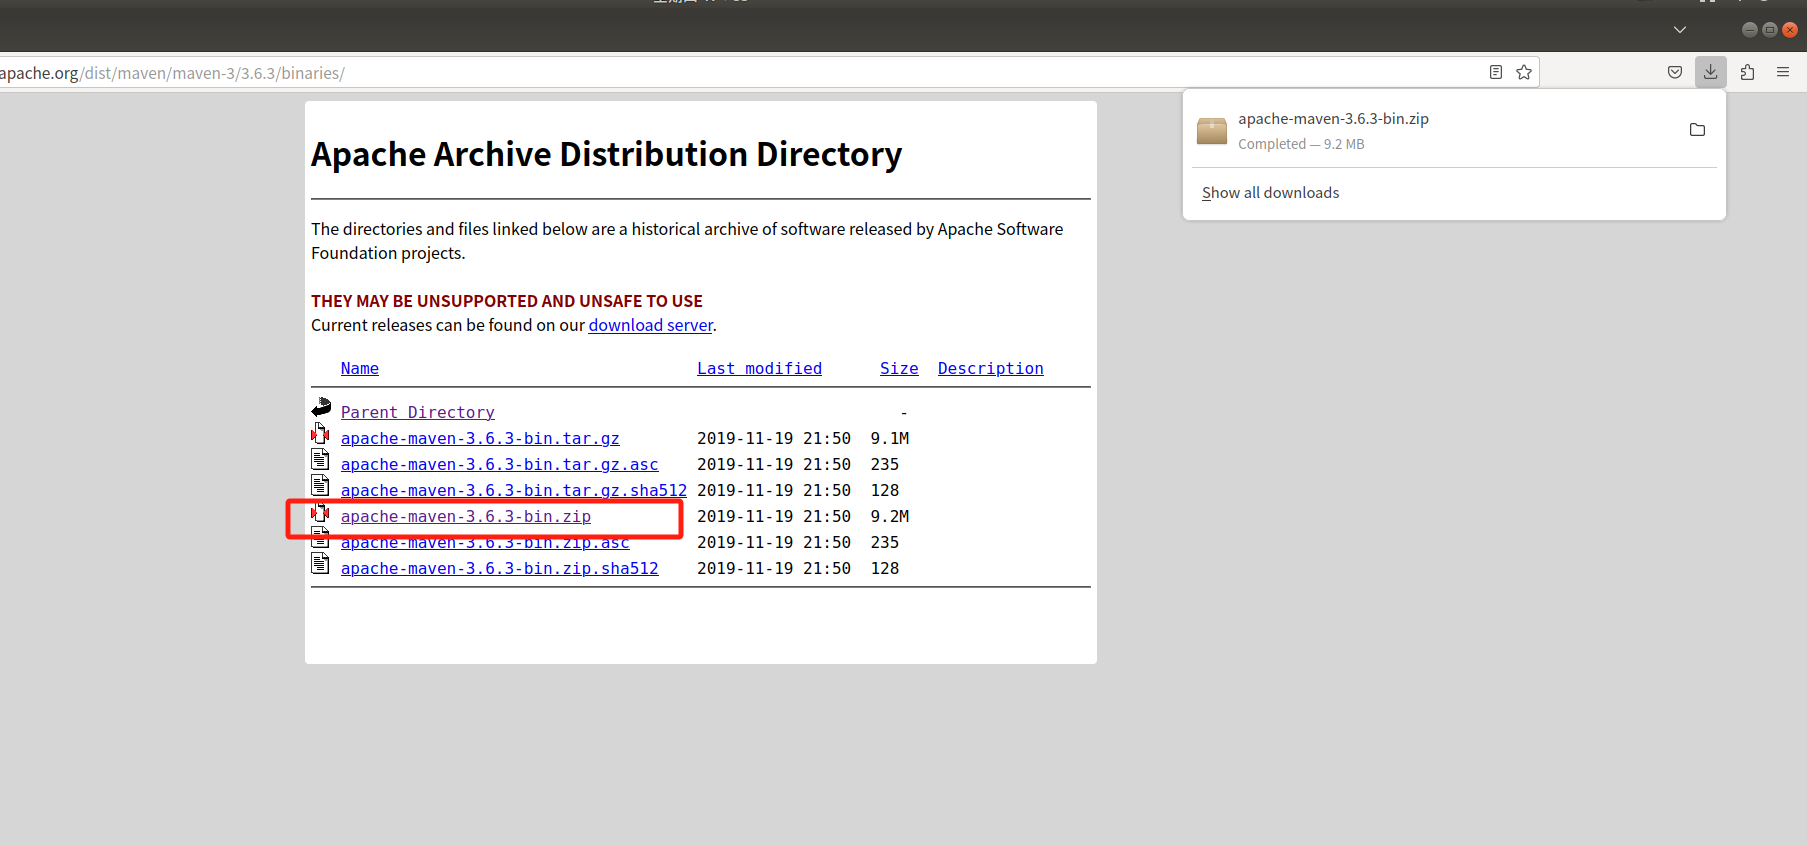Image resolution: width=1807 pixels, height=846 pixels.
Task: Click the text file icon beside bin.tar.gz.asc
Action: [320, 460]
